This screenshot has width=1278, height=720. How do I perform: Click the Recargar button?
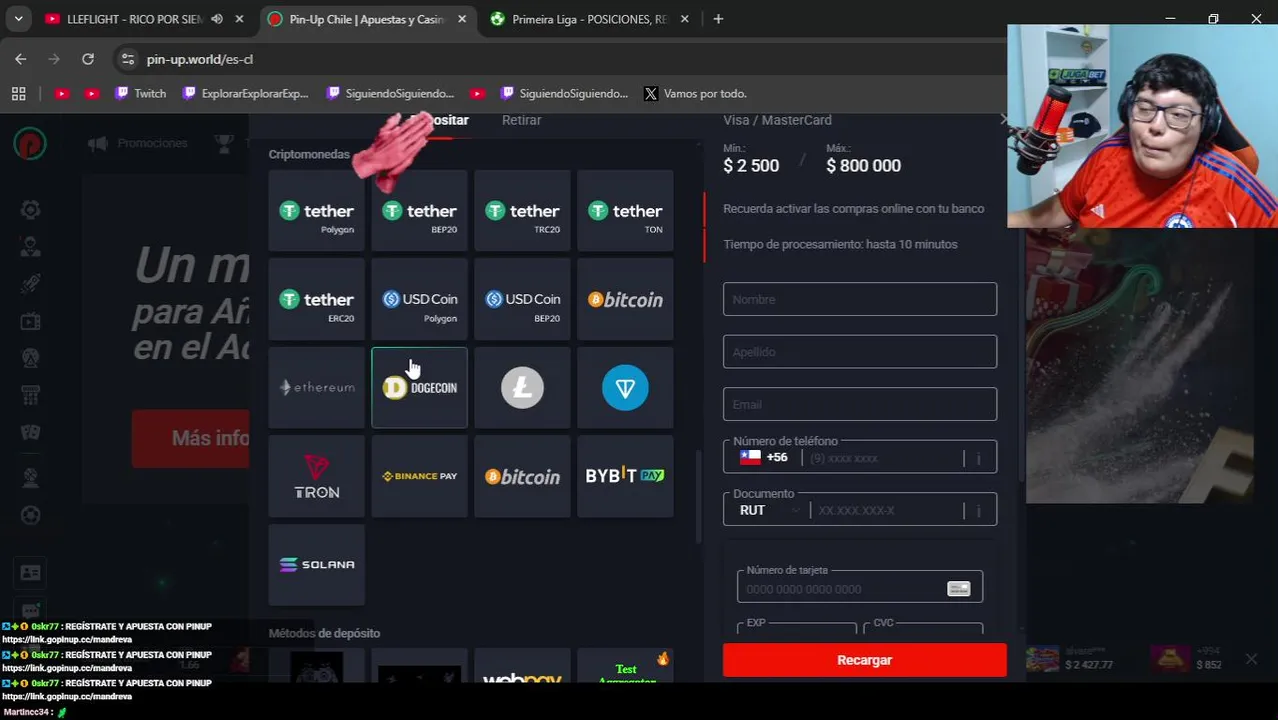[x=864, y=660]
